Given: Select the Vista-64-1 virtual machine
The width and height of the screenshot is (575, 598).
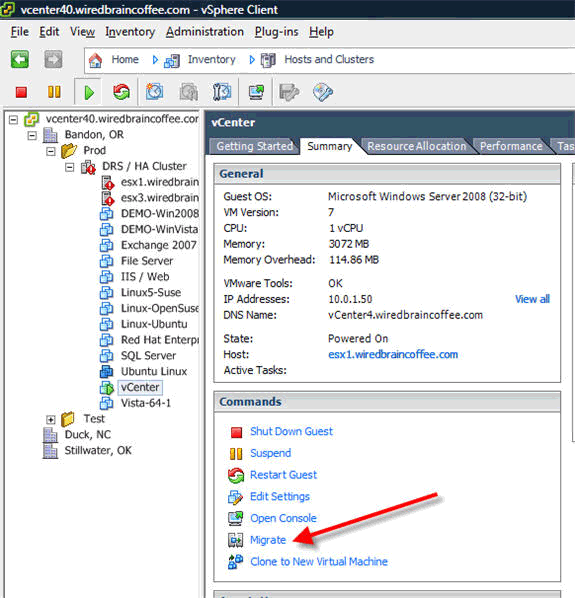Looking at the screenshot, I should pos(146,403).
